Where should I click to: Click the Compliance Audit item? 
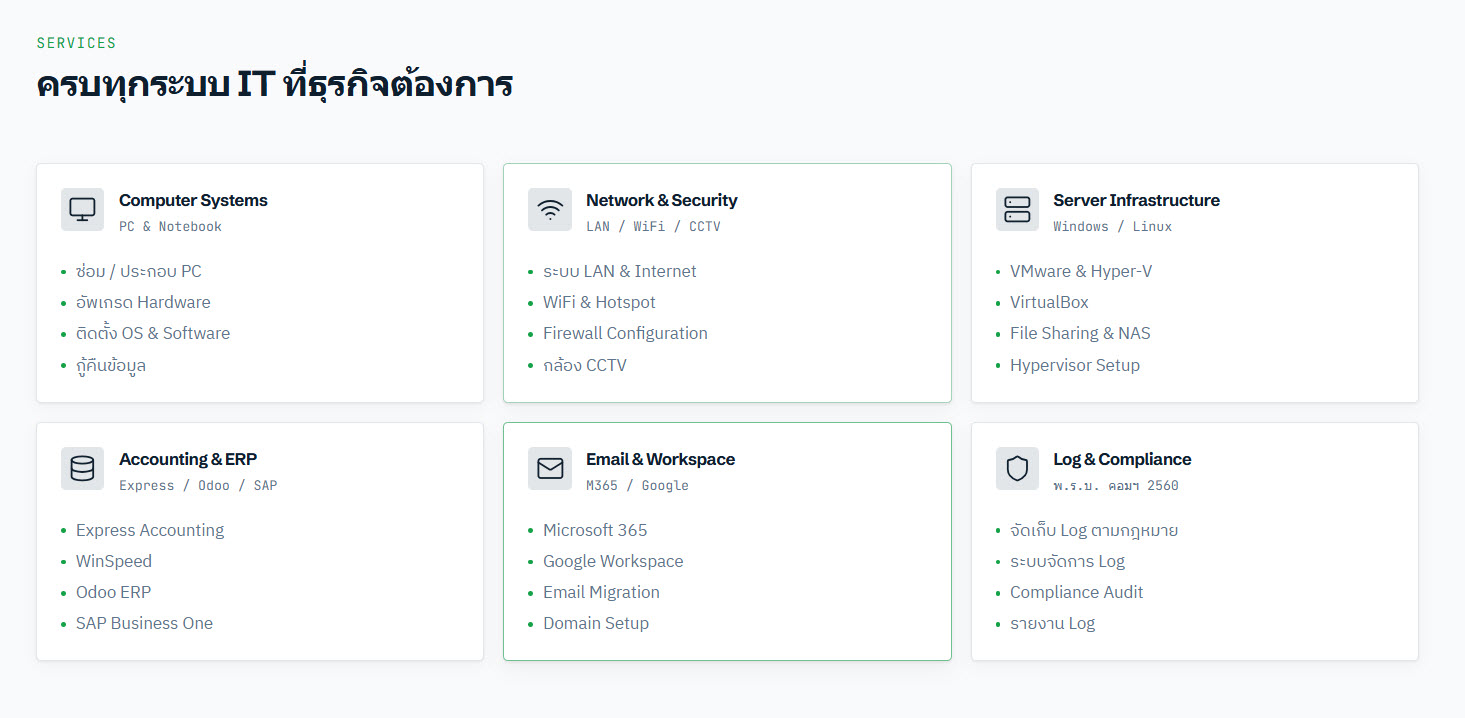click(x=1076, y=592)
